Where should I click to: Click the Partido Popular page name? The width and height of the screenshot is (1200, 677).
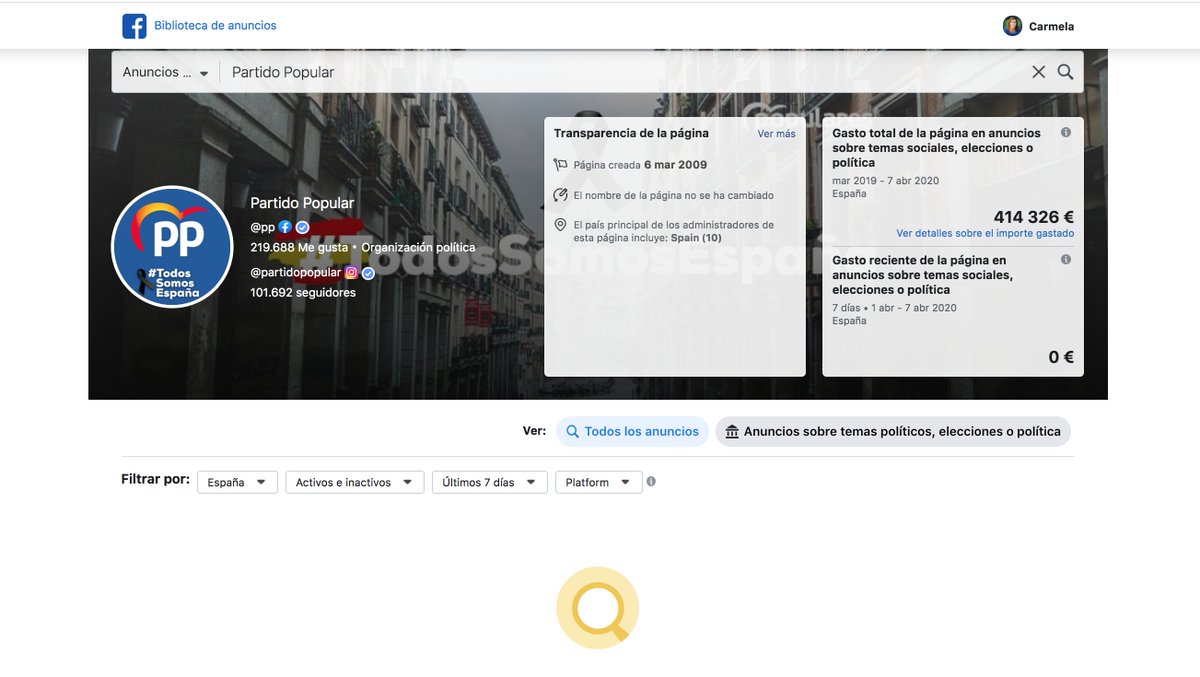coord(302,203)
